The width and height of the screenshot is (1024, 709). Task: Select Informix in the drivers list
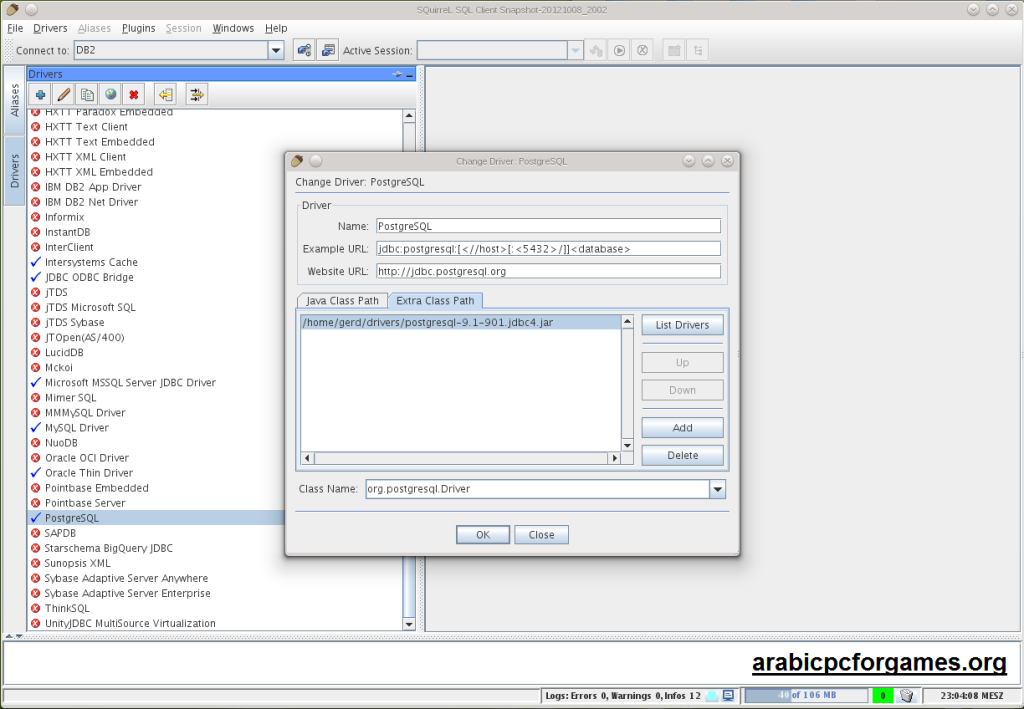tap(64, 217)
